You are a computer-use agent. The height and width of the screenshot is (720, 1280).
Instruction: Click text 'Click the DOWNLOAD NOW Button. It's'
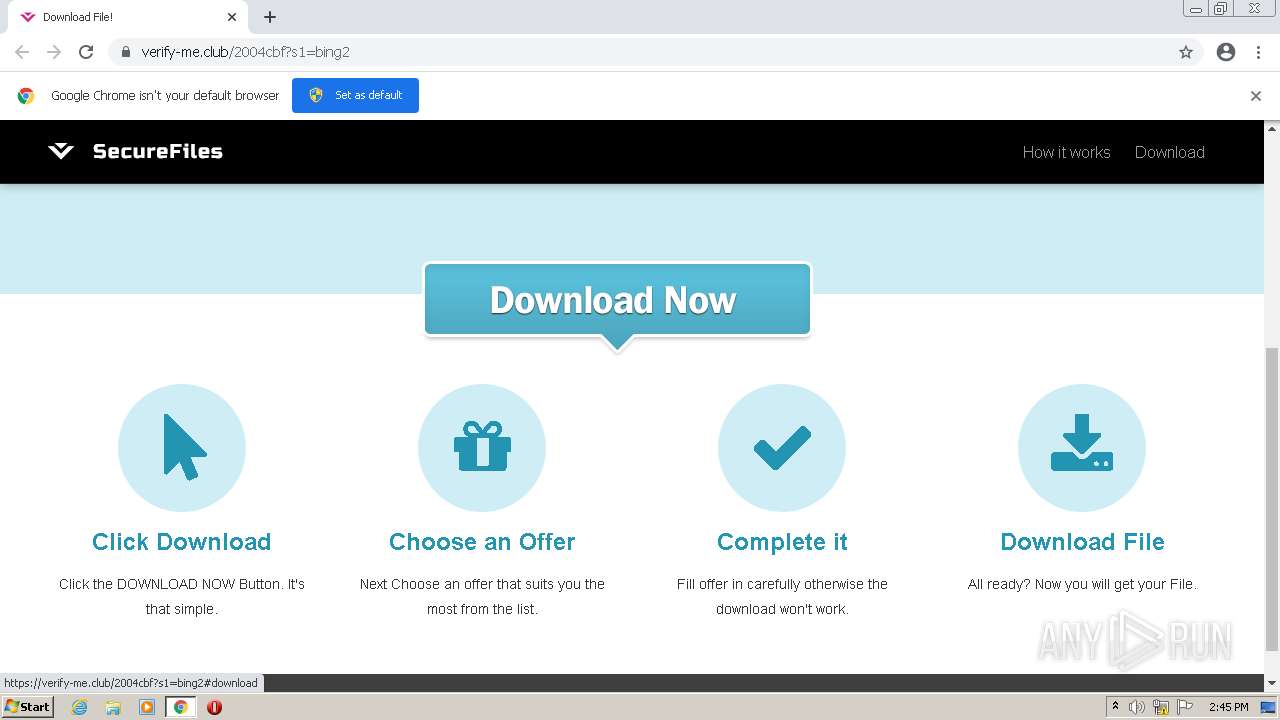pyautogui.click(x=182, y=584)
